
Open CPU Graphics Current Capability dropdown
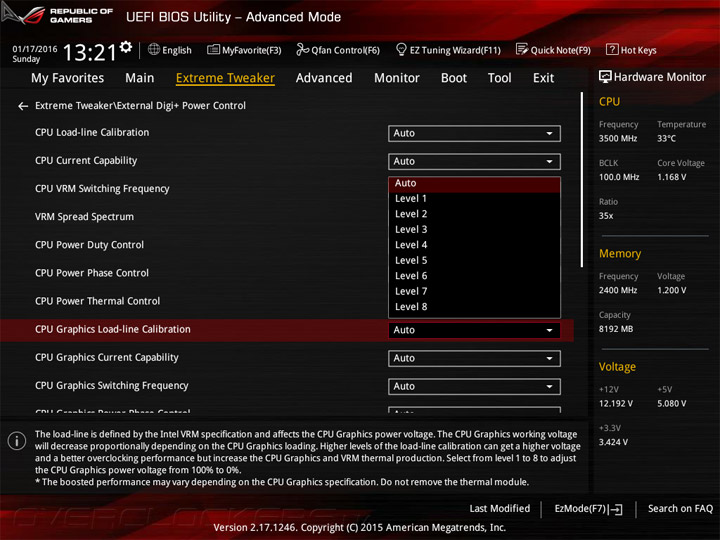coord(474,358)
